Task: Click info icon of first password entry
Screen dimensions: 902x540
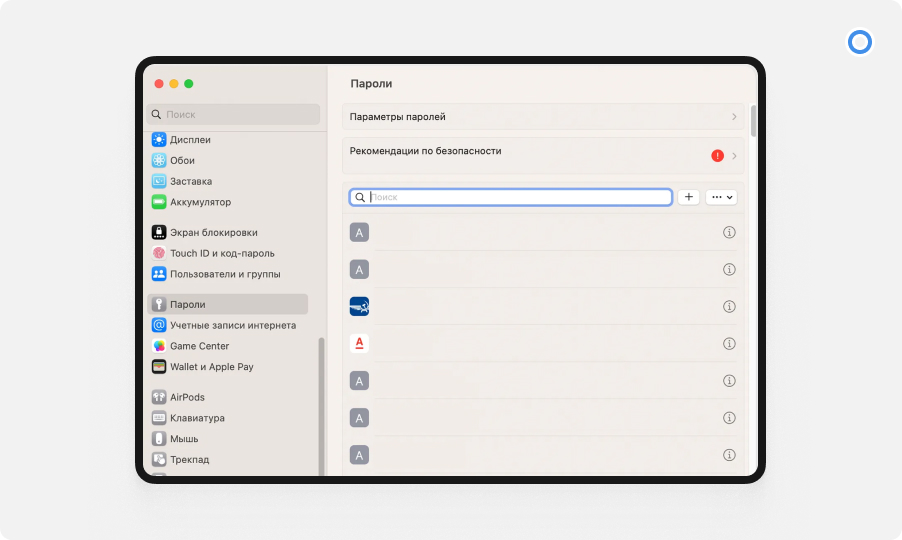Action: pos(729,232)
